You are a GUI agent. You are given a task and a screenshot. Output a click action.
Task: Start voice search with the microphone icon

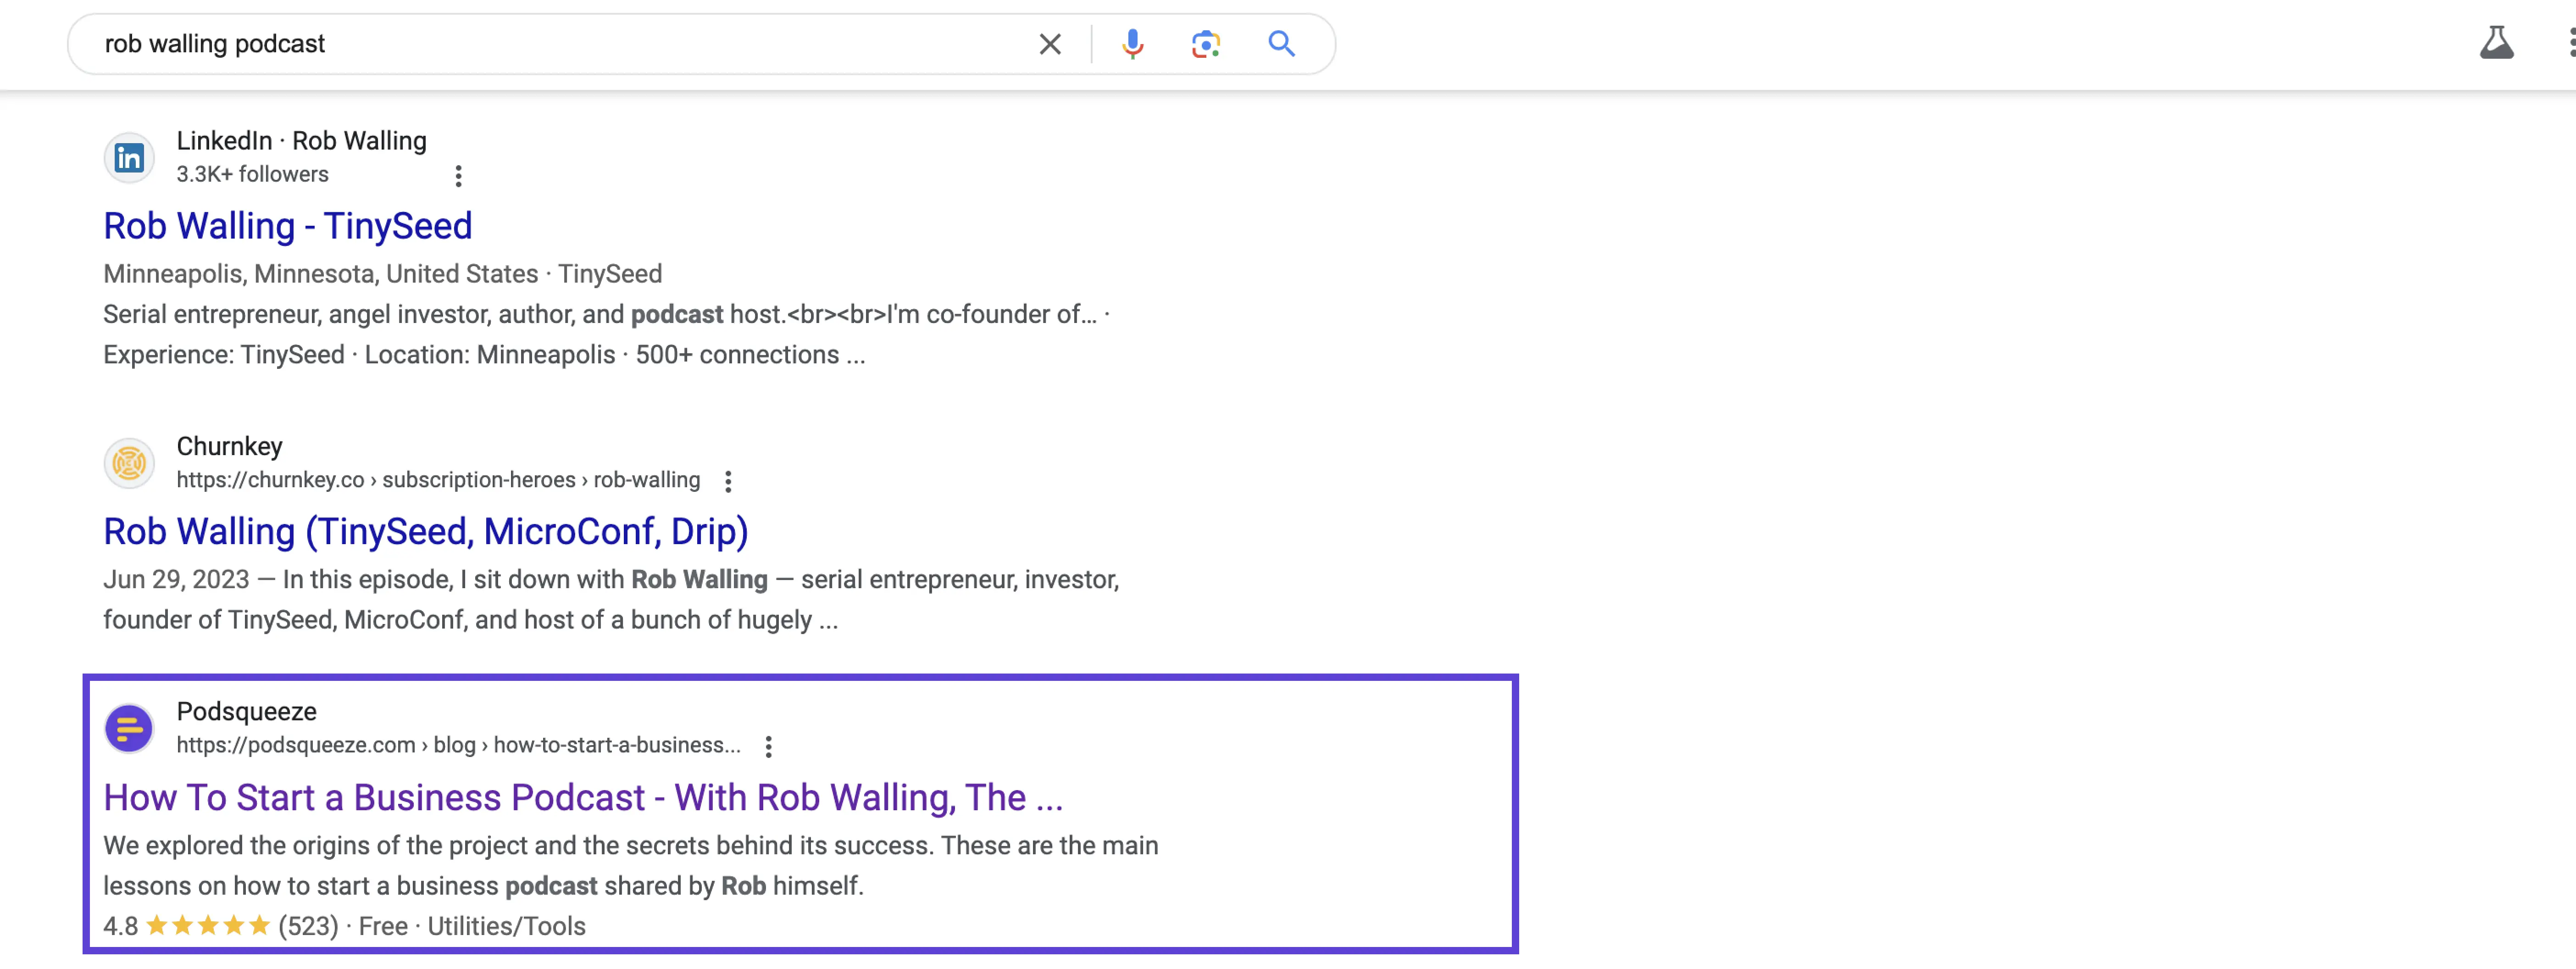1132,44
